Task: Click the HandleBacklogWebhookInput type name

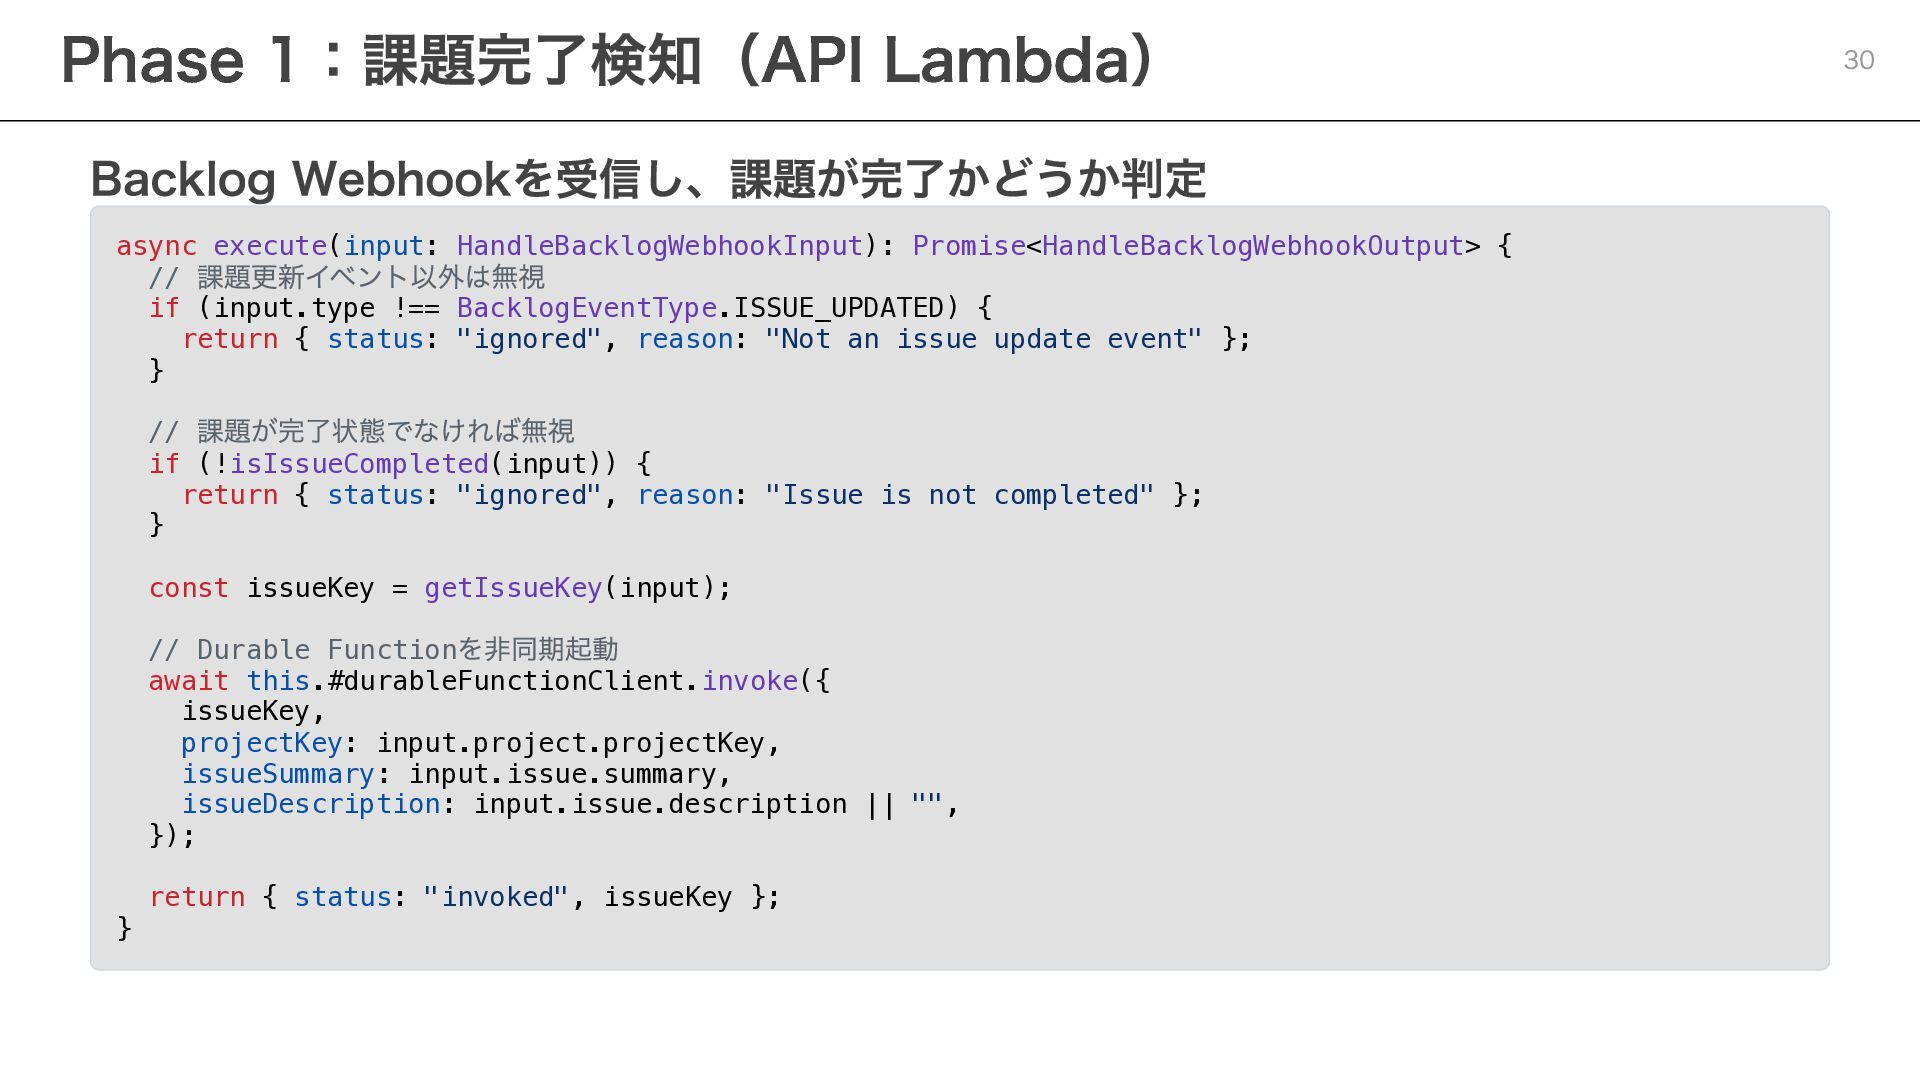Action: click(x=660, y=246)
